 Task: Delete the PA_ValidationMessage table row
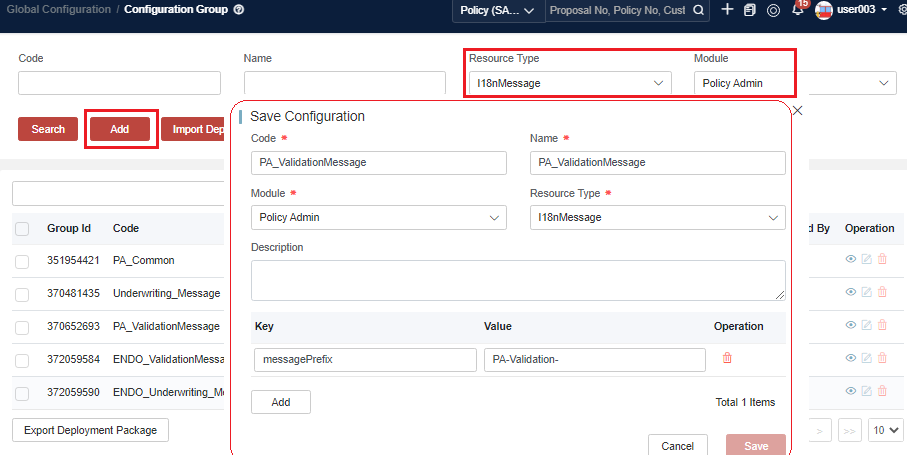tap(882, 326)
